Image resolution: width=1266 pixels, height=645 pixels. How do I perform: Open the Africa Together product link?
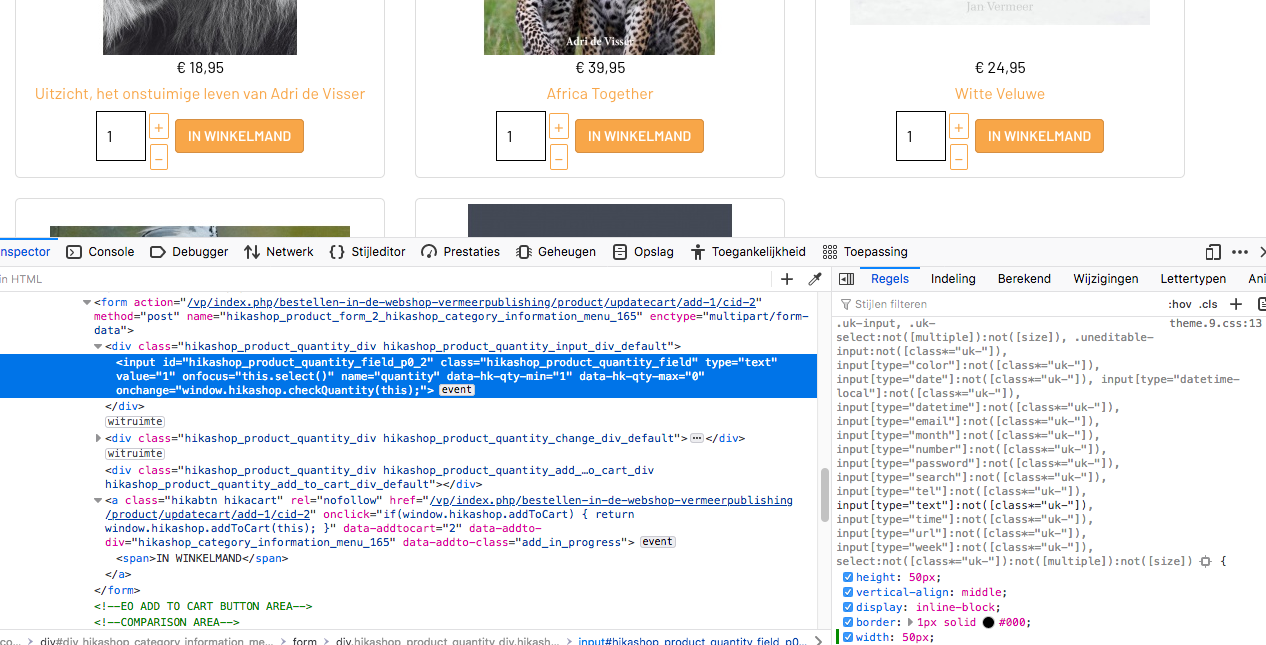point(600,94)
